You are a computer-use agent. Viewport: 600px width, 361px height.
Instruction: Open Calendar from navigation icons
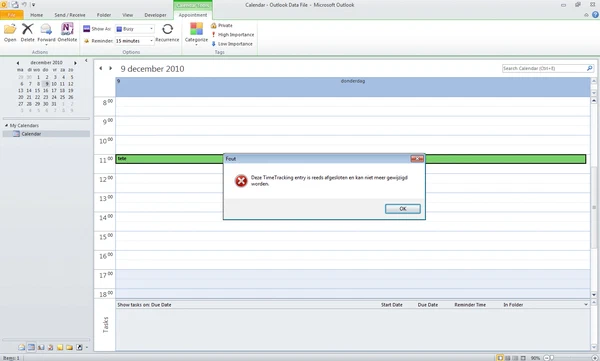click(x=31, y=347)
